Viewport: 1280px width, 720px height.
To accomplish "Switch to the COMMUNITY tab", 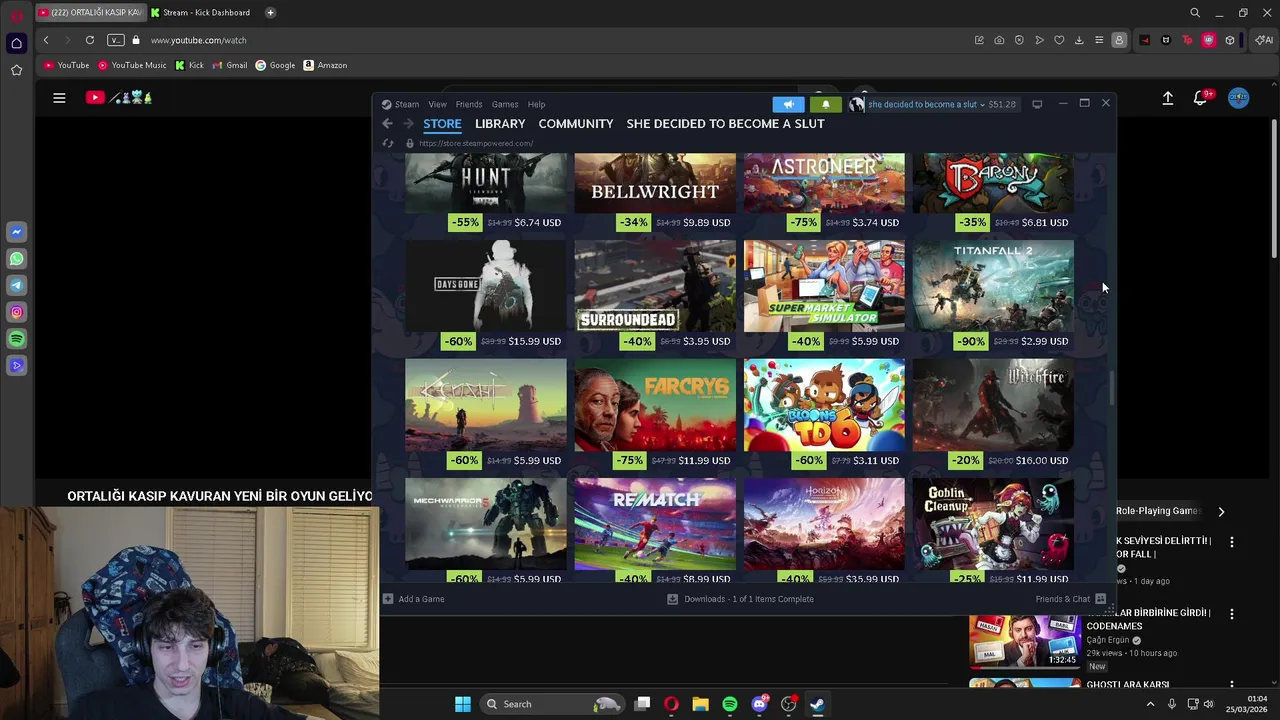I will (576, 123).
